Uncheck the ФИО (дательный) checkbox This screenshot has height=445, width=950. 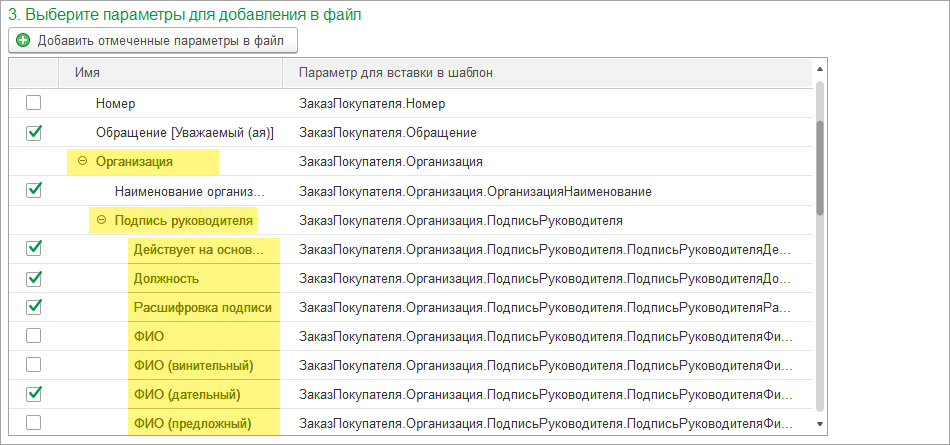click(34, 393)
